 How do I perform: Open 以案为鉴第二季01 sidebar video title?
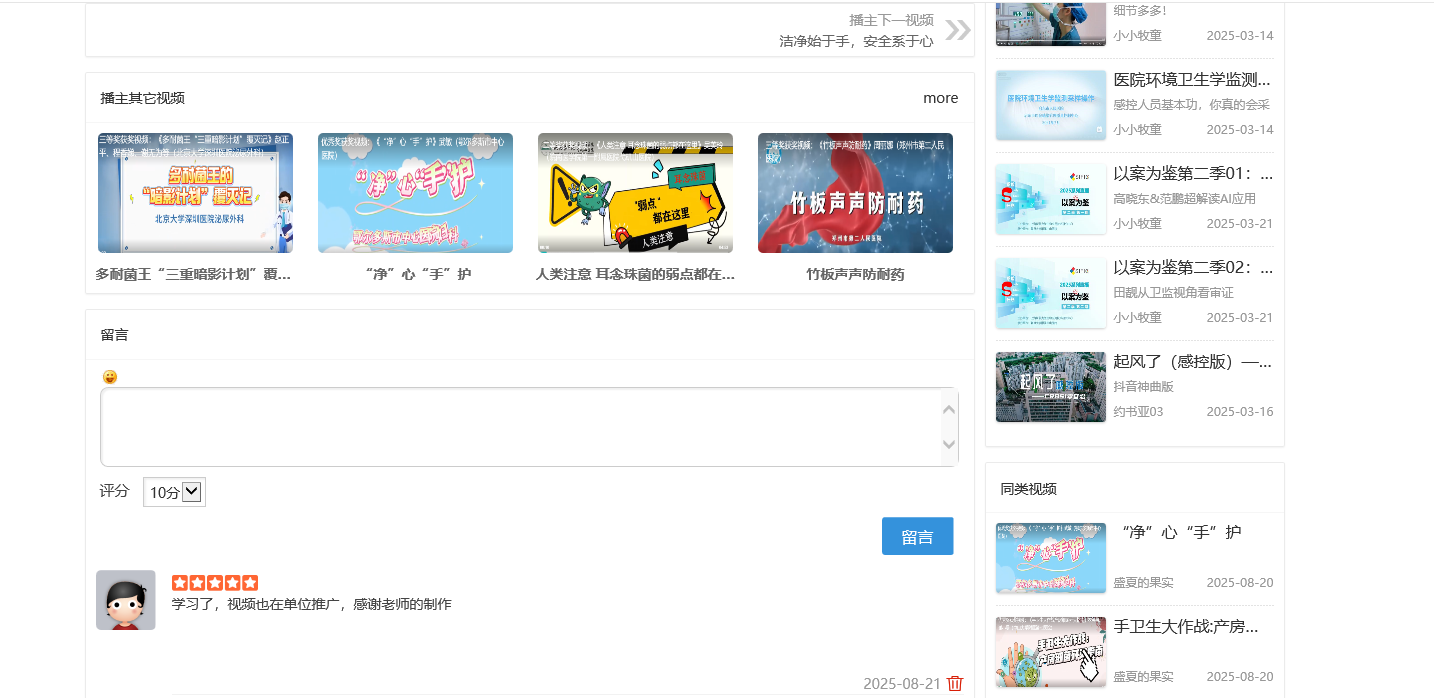[x=1193, y=174]
